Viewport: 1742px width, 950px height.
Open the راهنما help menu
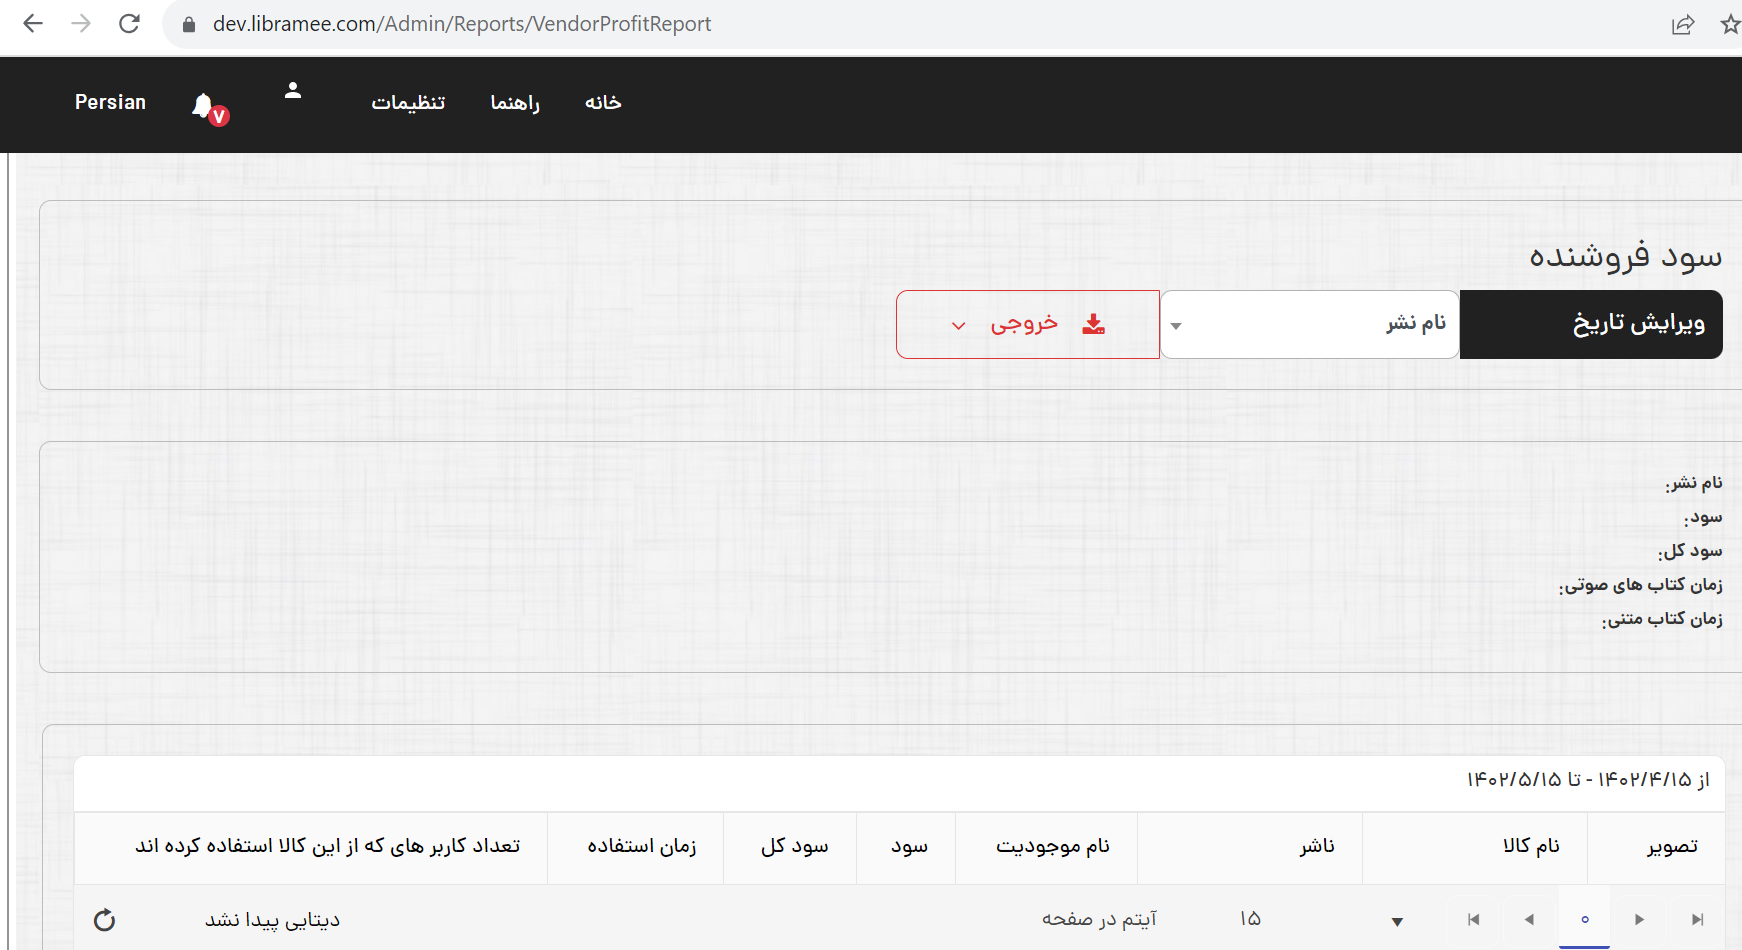(515, 103)
